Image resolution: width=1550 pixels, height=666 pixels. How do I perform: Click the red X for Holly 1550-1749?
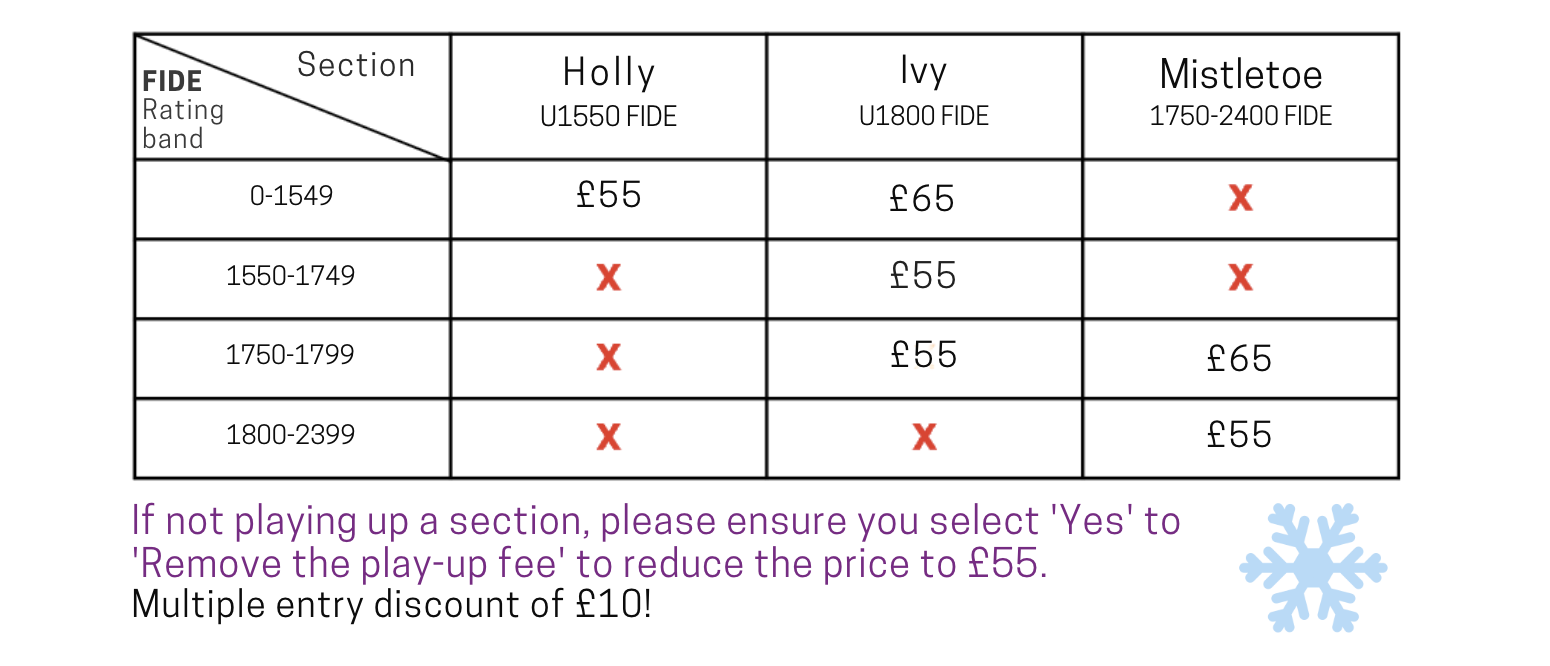pos(608,278)
